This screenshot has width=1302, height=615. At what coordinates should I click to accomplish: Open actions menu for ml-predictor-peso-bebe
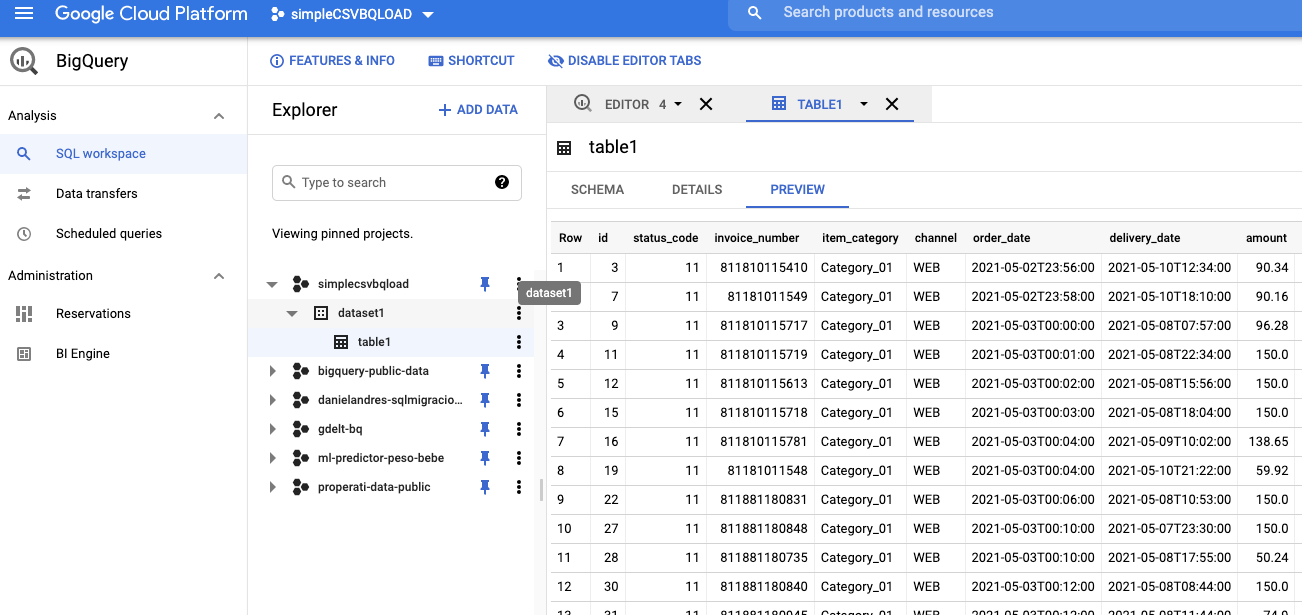coord(518,458)
